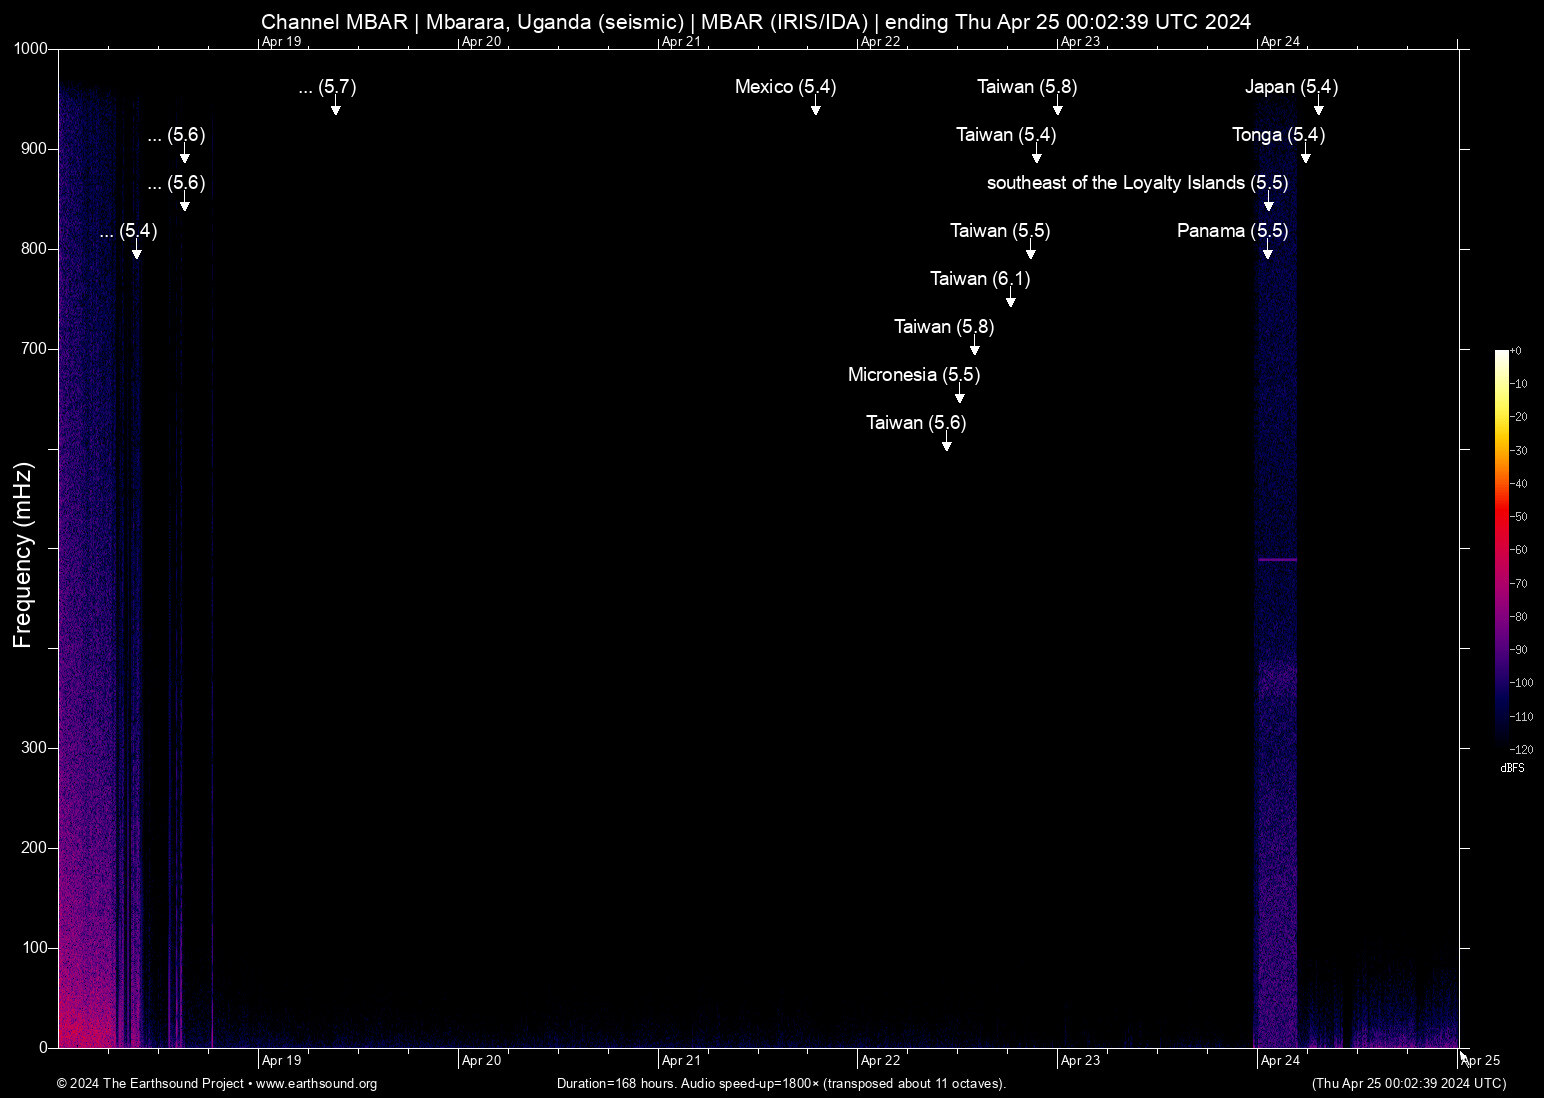
Task: Click the Channel MBAR title text
Action: click(334, 22)
